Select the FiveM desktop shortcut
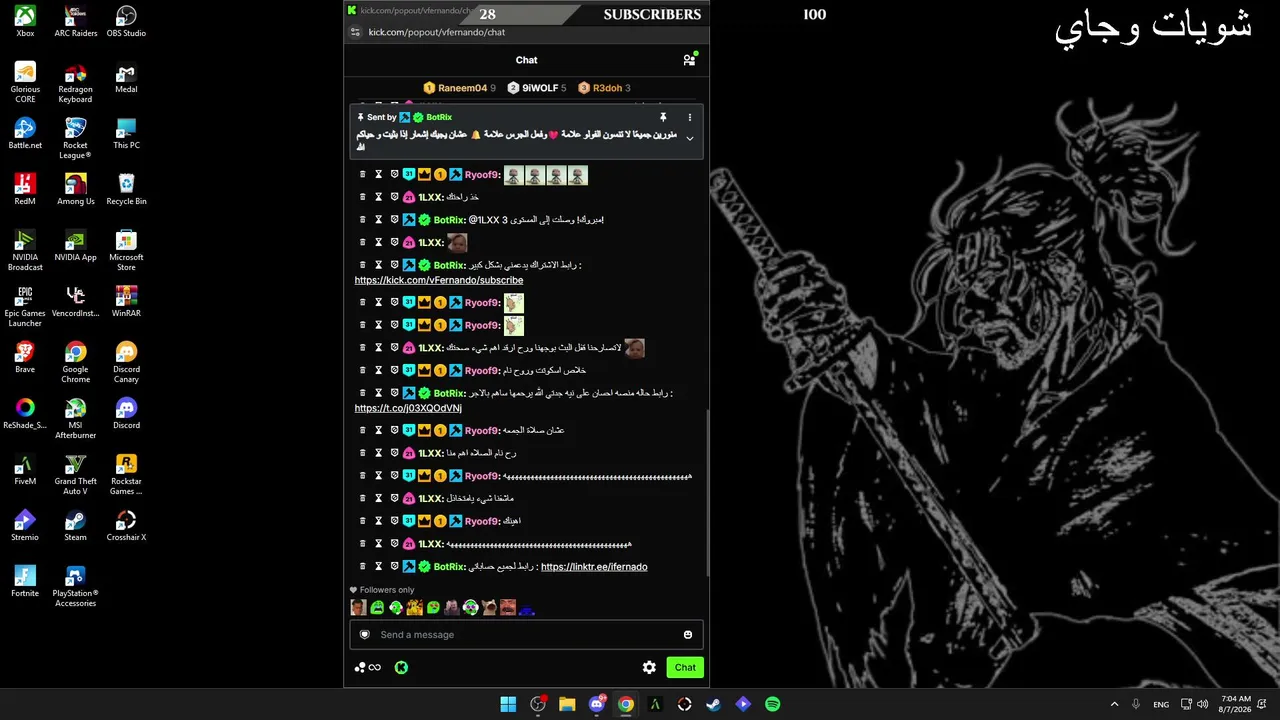Screen dimensions: 1280x720 [25, 470]
